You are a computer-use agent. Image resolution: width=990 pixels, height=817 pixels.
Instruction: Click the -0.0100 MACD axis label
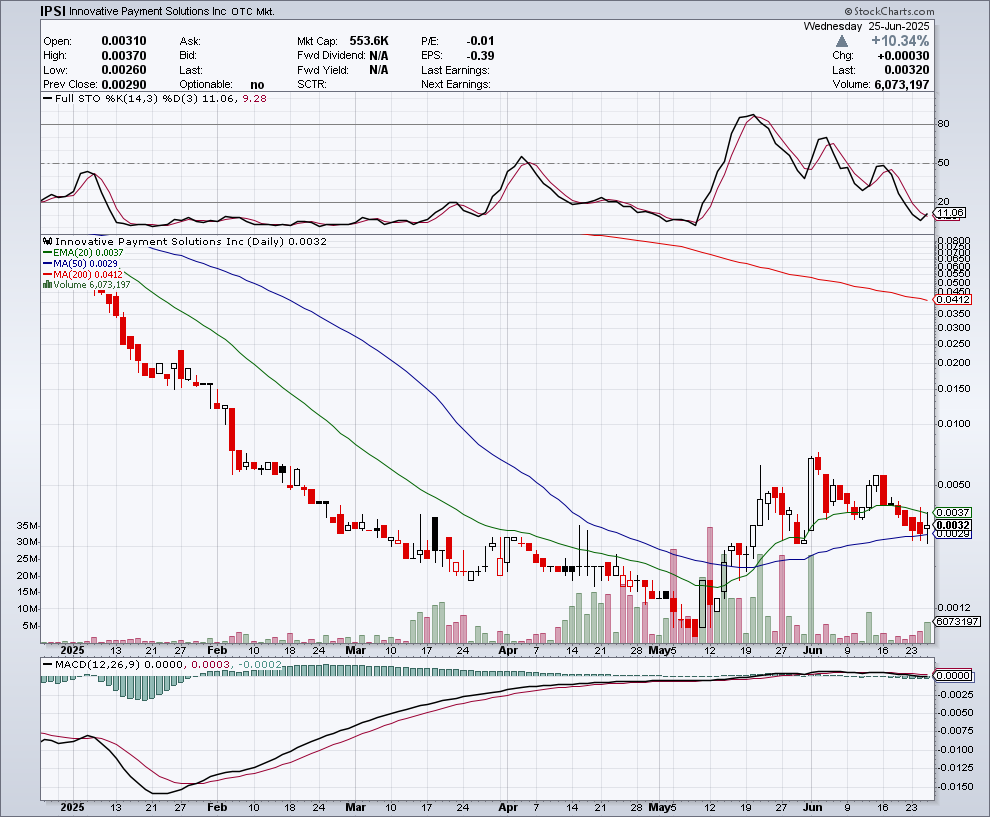tap(955, 749)
